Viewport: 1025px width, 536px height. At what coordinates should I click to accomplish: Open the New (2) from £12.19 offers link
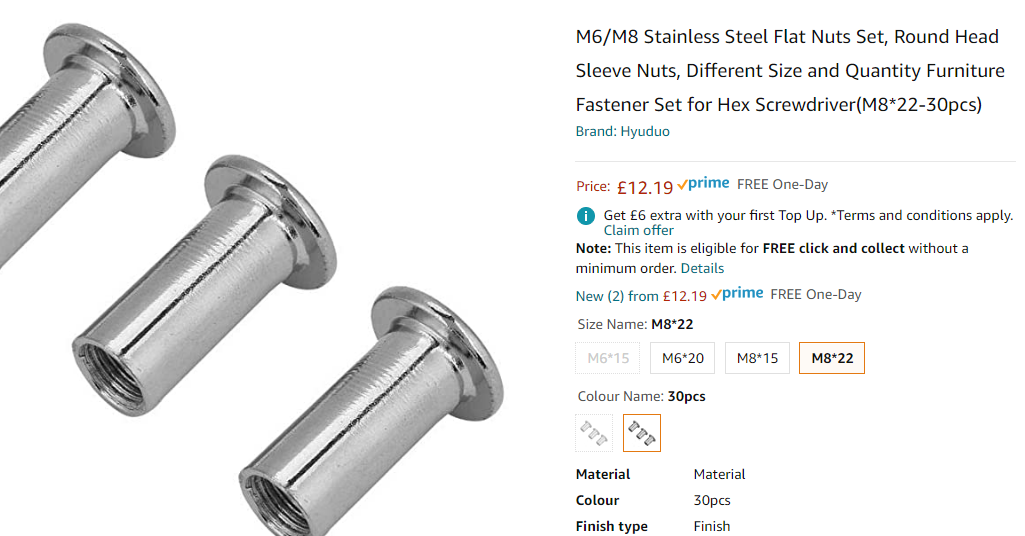pos(641,296)
